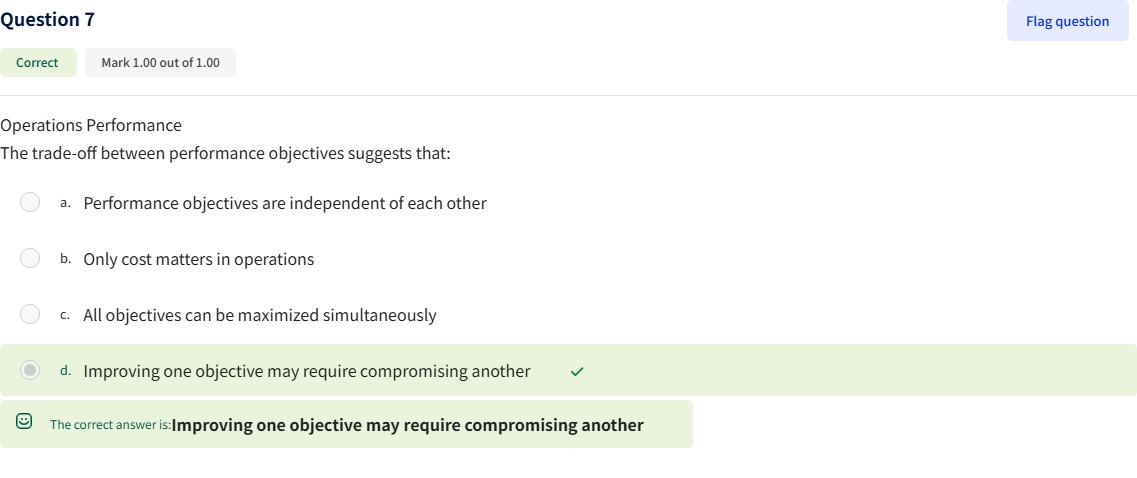The width and height of the screenshot is (1137, 478).
Task: Choose "Only cost matters in operations" answer text
Action: coord(198,259)
